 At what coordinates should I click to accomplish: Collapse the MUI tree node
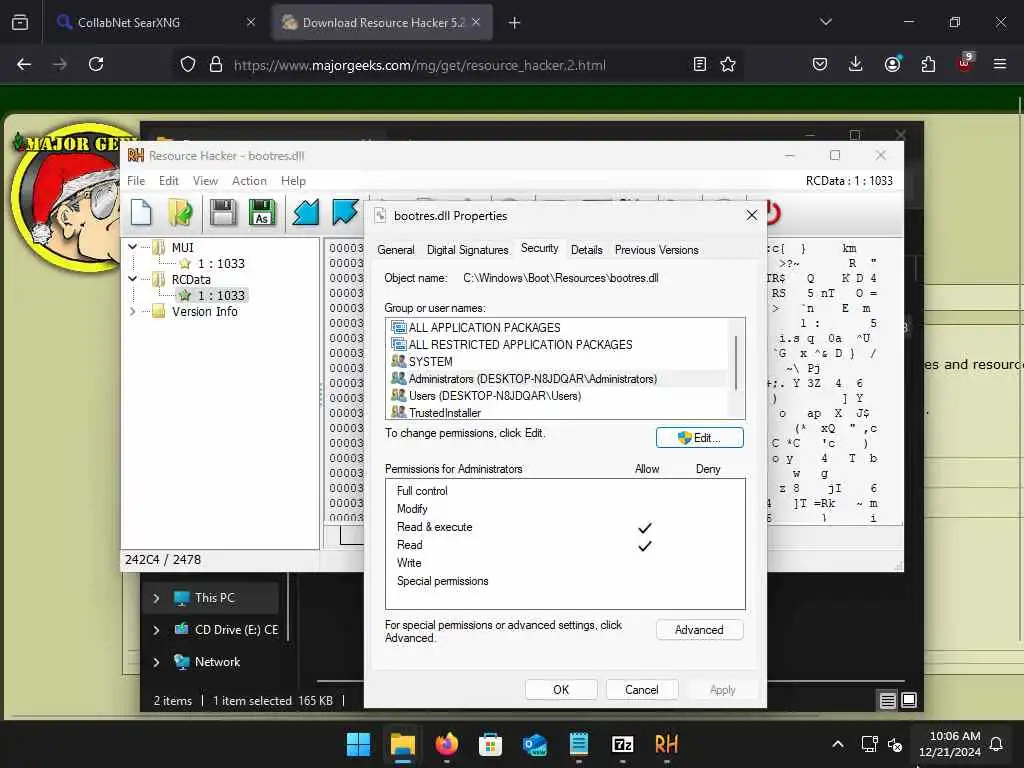[133, 247]
